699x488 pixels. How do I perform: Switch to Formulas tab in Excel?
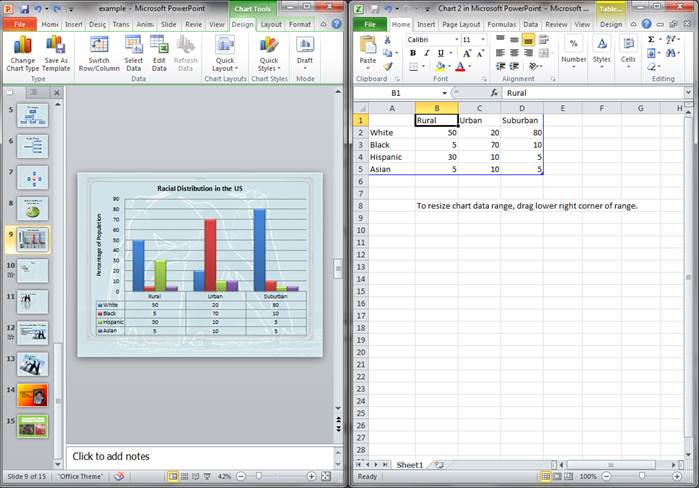click(x=501, y=23)
